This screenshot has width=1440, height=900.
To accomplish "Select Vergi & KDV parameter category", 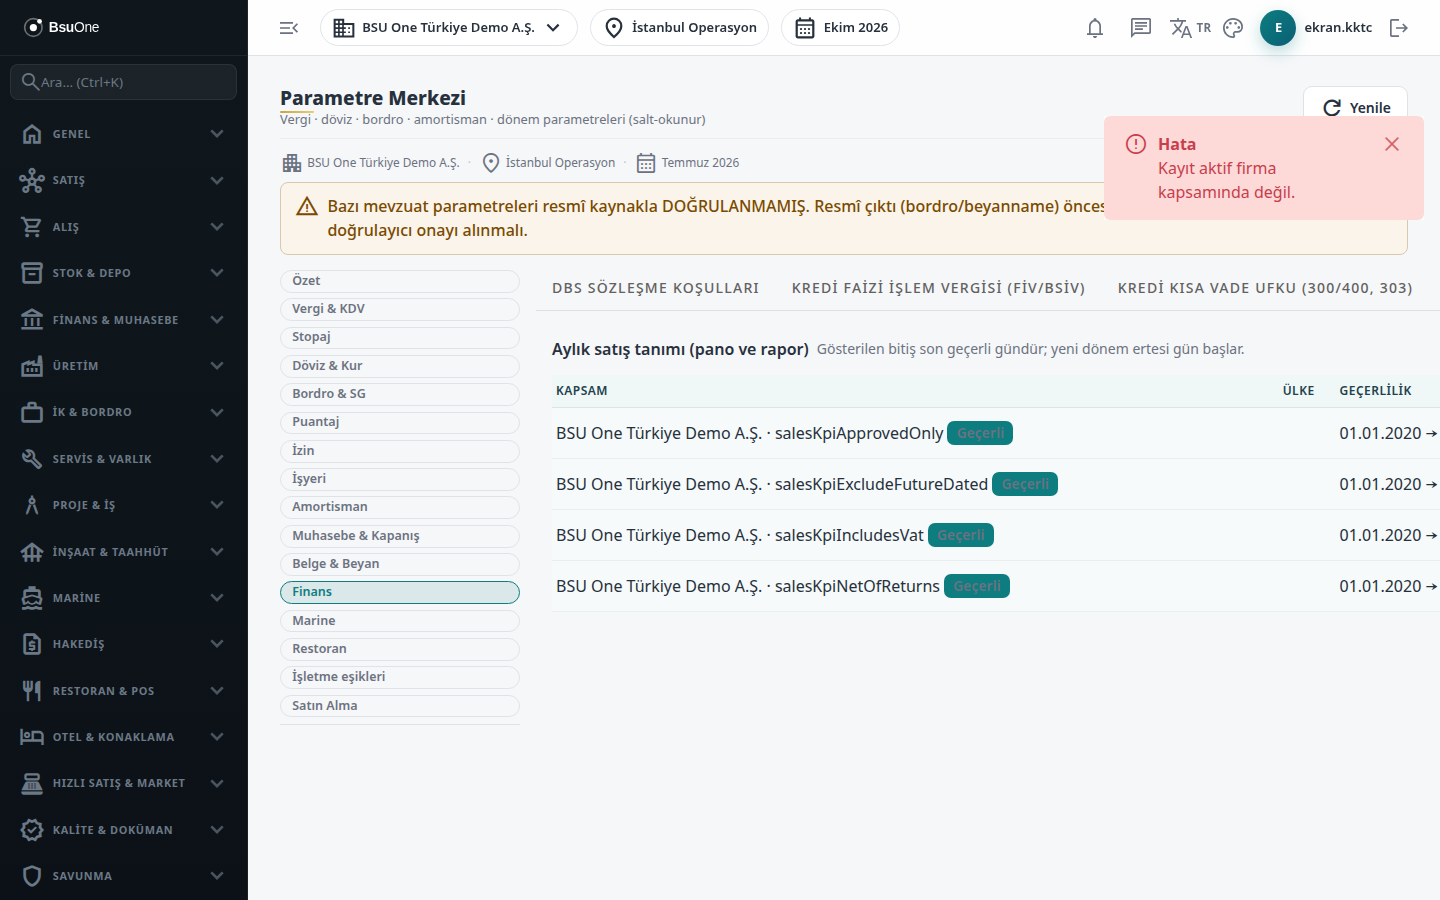I will [400, 309].
